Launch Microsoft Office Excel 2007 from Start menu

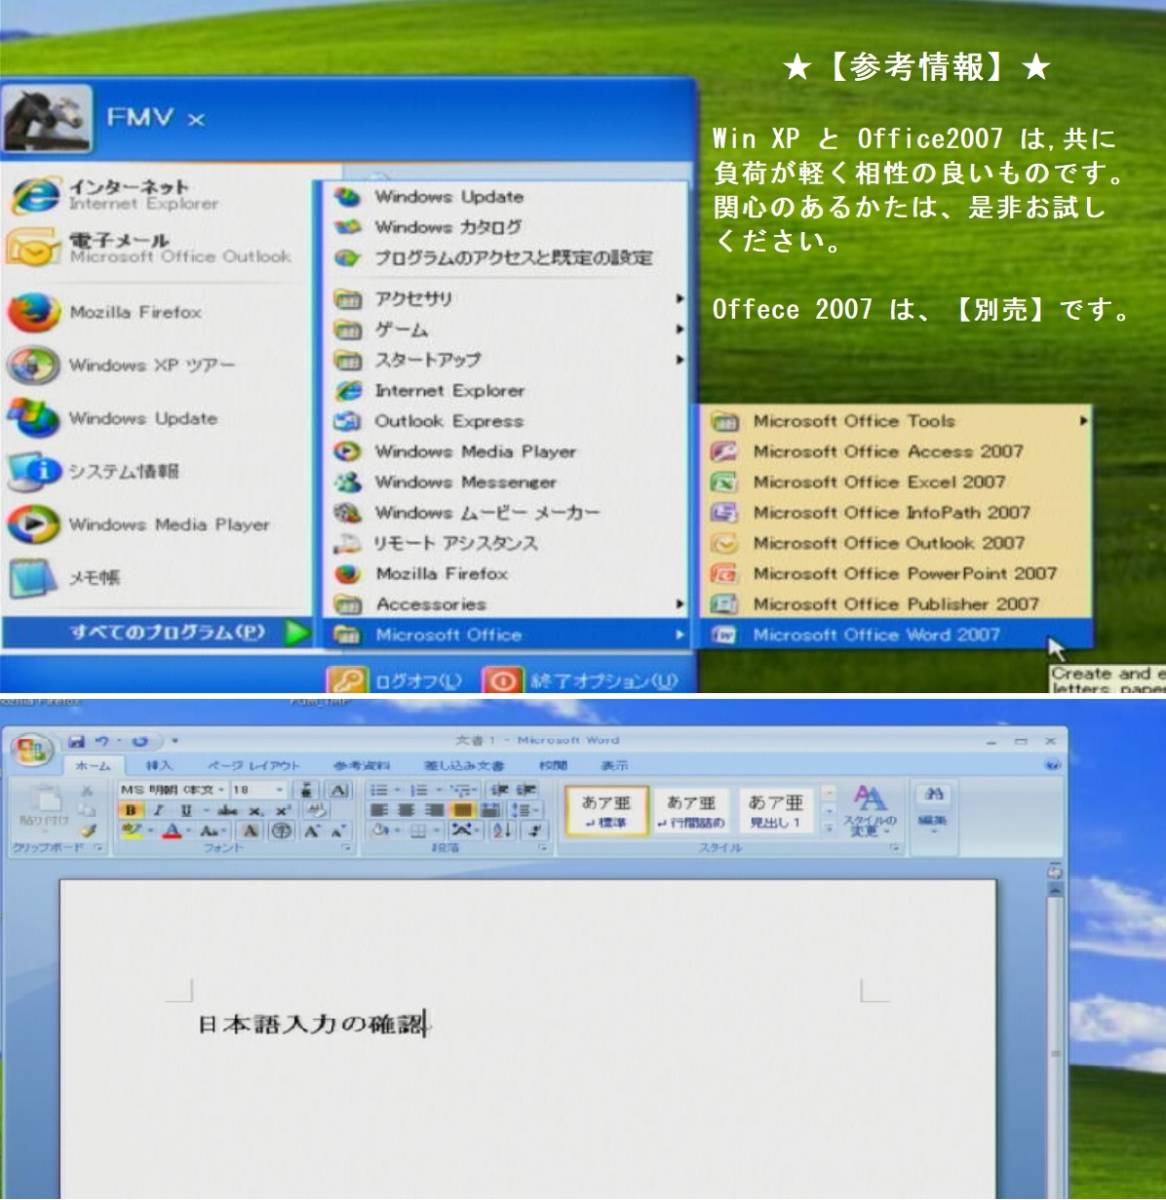(x=880, y=481)
